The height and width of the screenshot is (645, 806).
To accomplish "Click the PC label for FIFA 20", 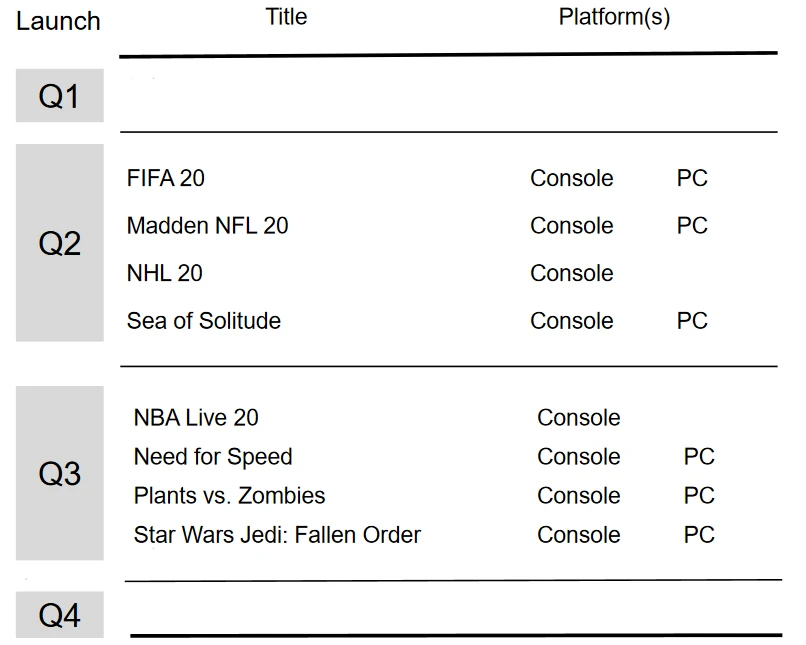I will coord(692,178).
